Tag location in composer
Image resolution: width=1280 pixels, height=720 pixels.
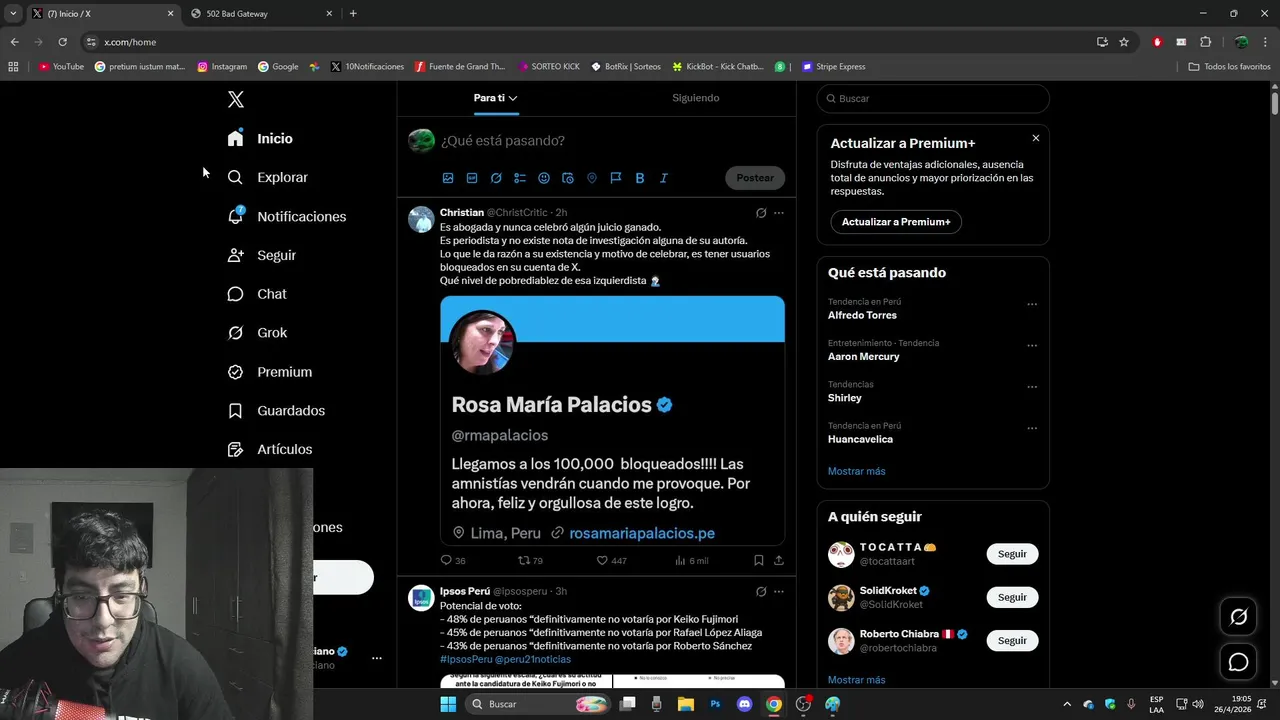(x=592, y=178)
